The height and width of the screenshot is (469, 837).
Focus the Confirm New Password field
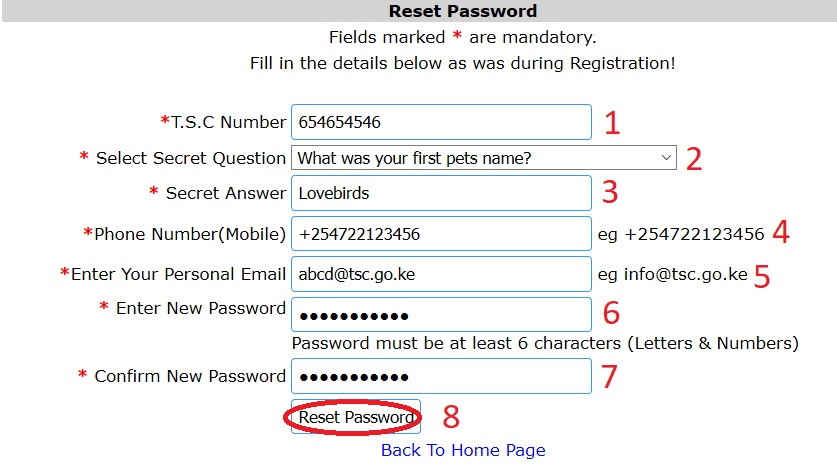[441, 377]
